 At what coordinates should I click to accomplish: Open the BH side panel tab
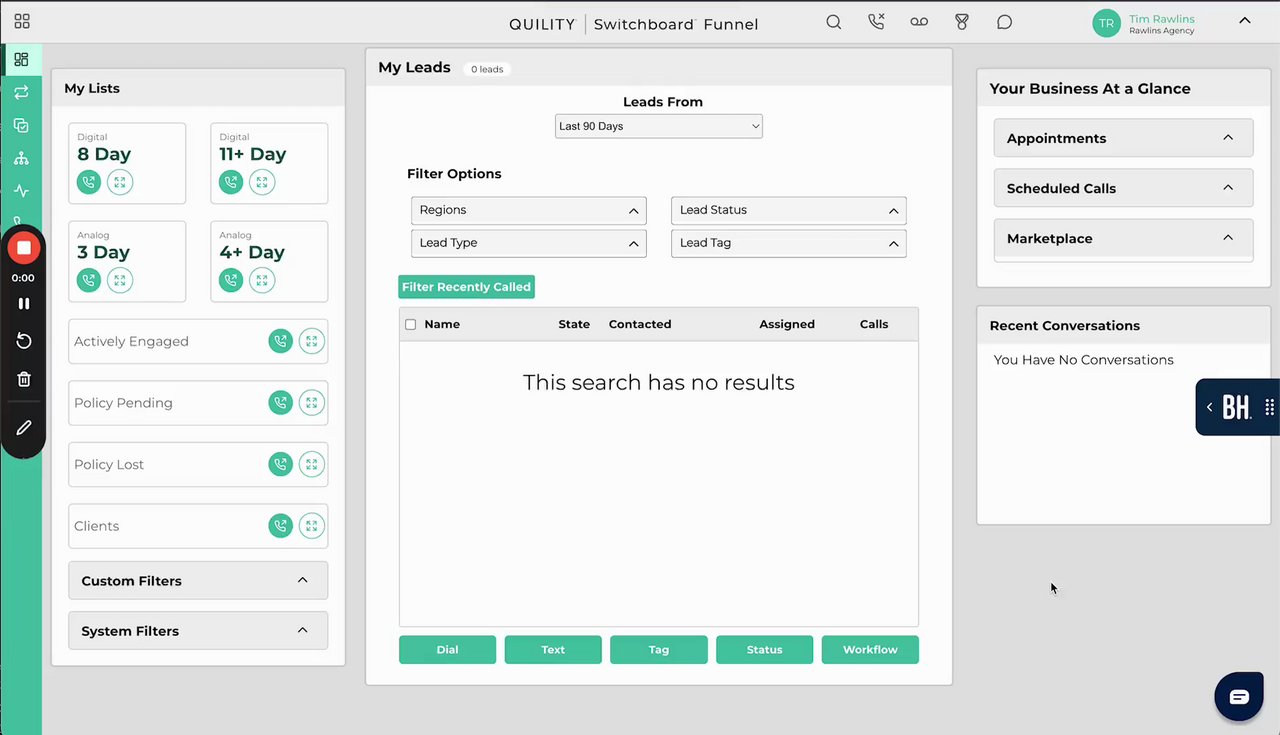click(x=1238, y=407)
